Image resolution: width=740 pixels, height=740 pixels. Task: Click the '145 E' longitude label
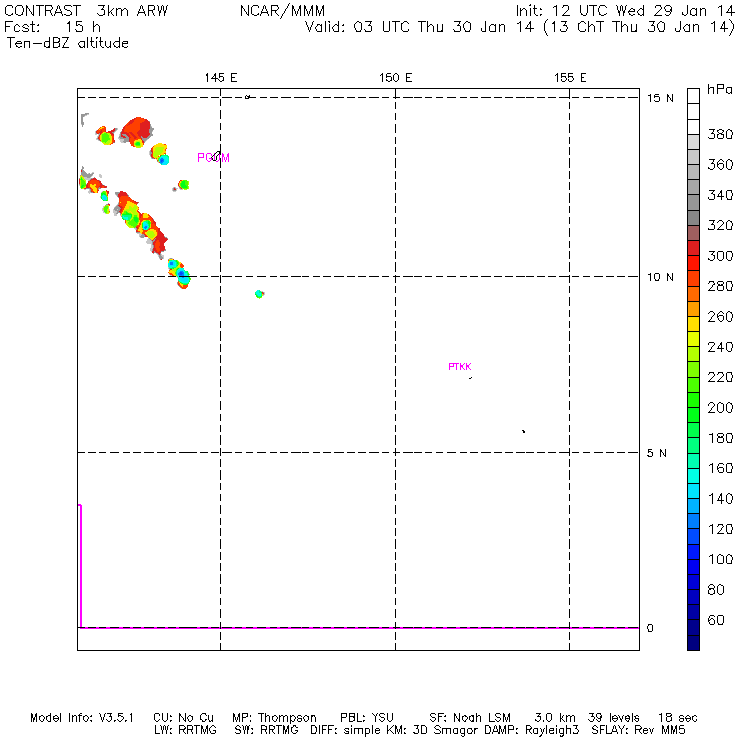point(220,77)
